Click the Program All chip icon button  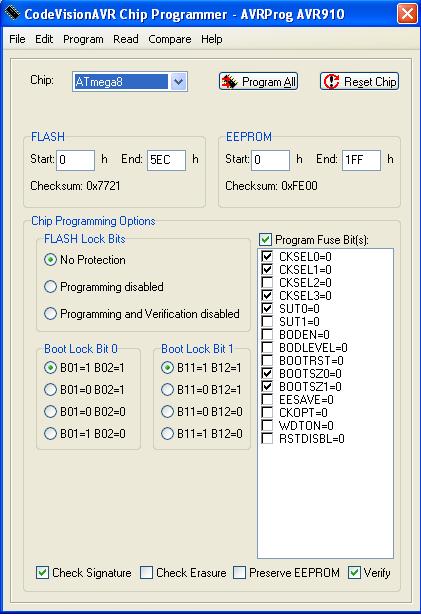coord(258,82)
